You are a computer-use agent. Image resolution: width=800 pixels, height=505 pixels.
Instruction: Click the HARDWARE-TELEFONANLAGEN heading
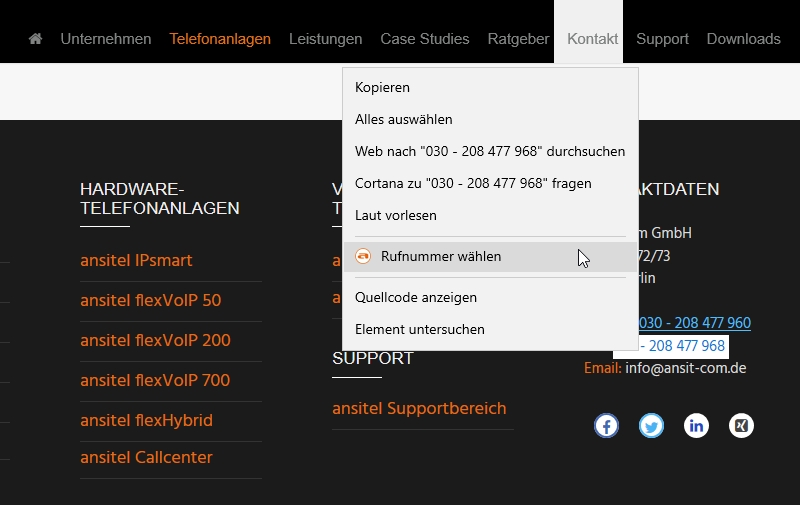click(x=160, y=198)
